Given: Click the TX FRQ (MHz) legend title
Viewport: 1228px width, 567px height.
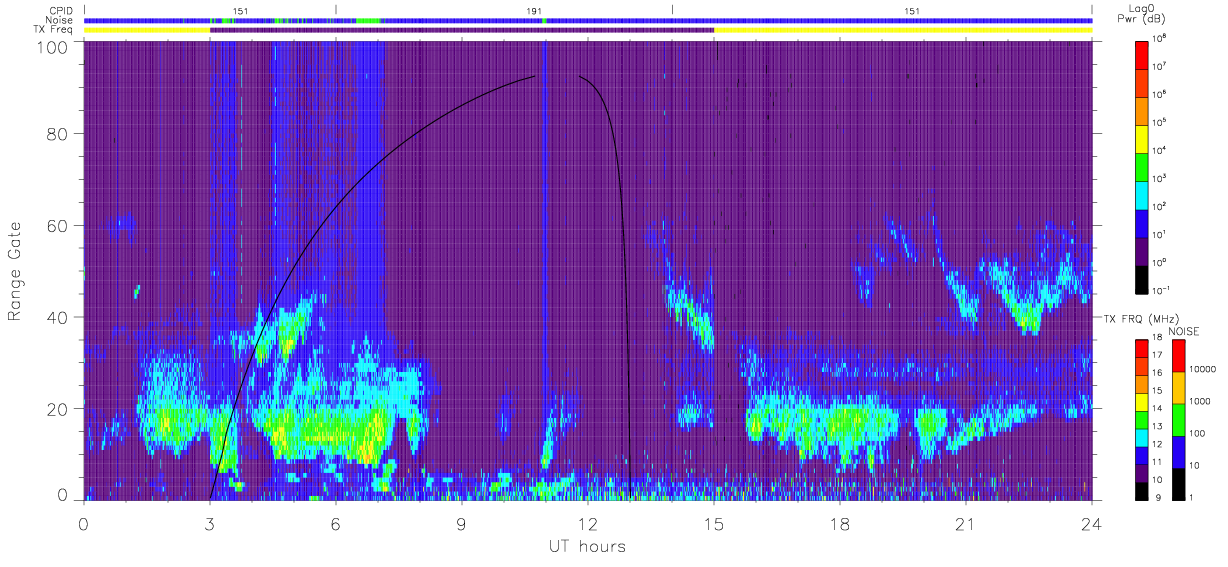Looking at the screenshot, I should click(1141, 319).
